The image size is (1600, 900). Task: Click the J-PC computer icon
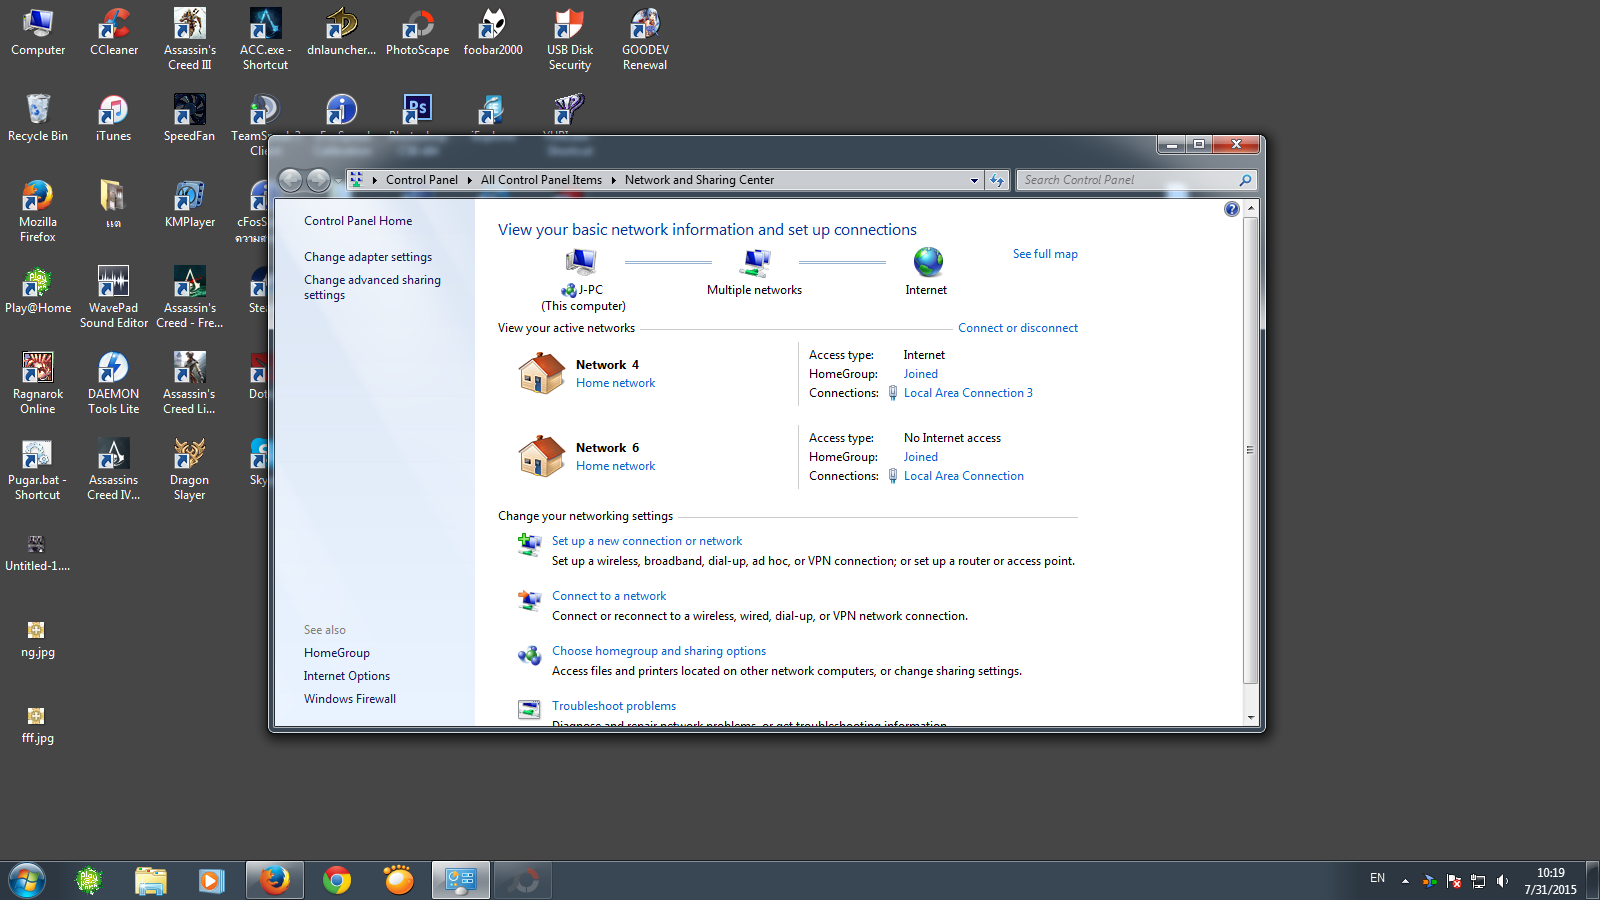tap(581, 262)
